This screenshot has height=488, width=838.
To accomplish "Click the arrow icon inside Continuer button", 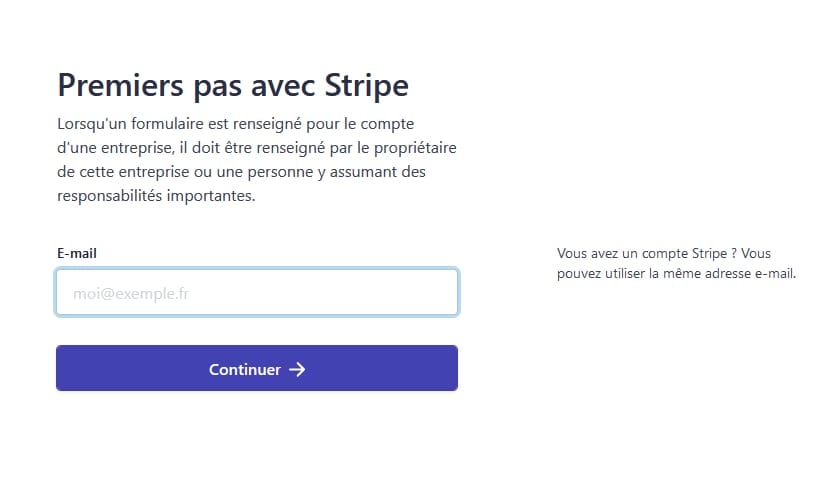I will point(297,369).
